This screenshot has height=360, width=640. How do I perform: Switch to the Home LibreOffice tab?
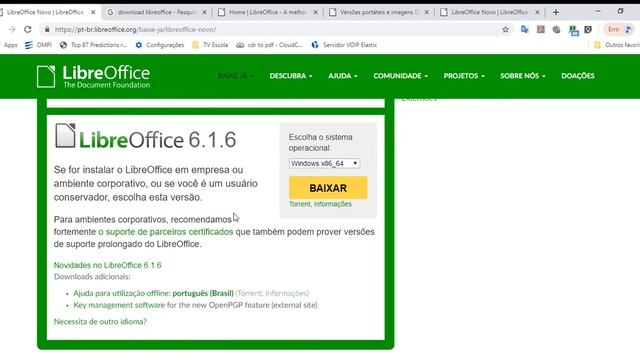click(267, 12)
